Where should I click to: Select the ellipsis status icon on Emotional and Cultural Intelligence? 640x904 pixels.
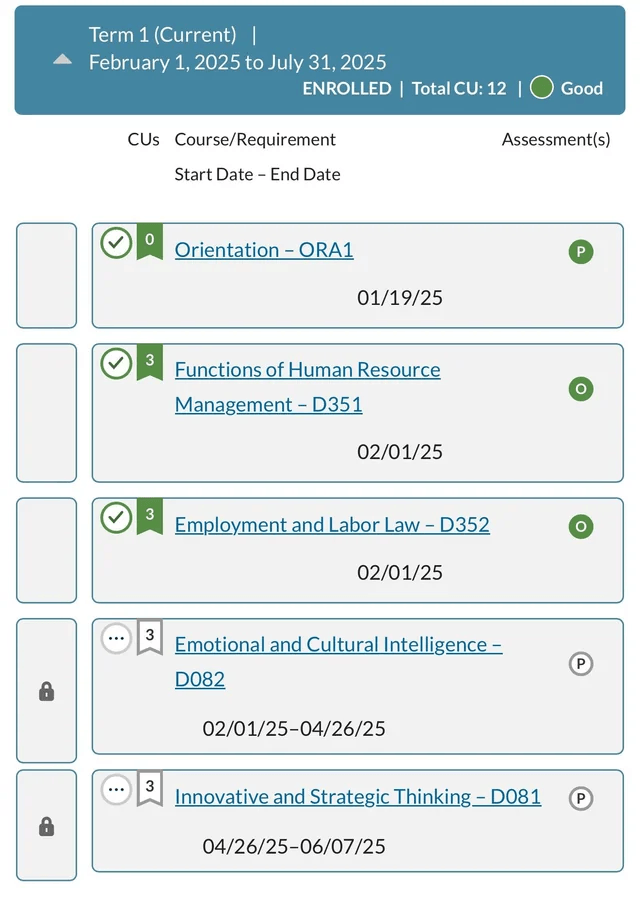coord(116,637)
